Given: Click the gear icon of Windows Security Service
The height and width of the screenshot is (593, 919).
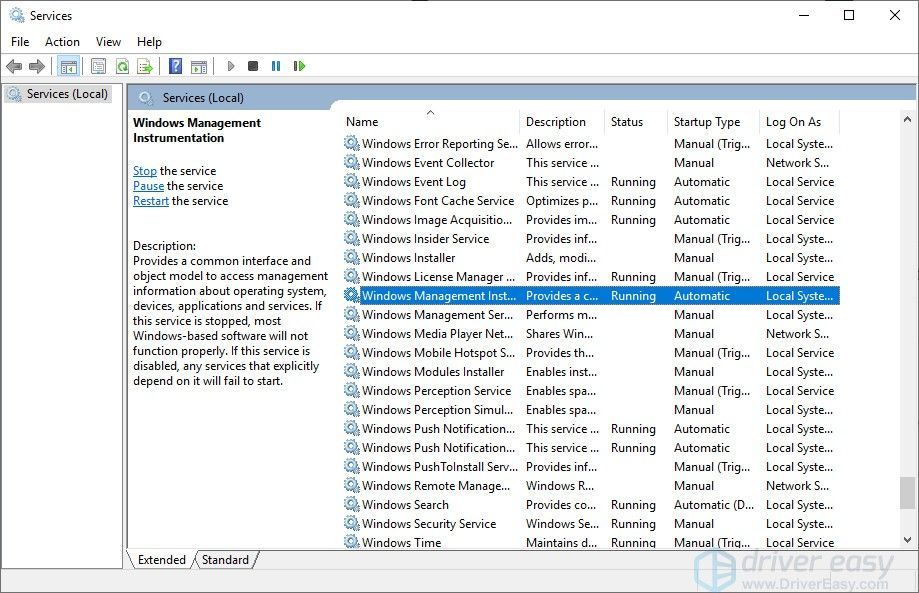Looking at the screenshot, I should click(352, 523).
